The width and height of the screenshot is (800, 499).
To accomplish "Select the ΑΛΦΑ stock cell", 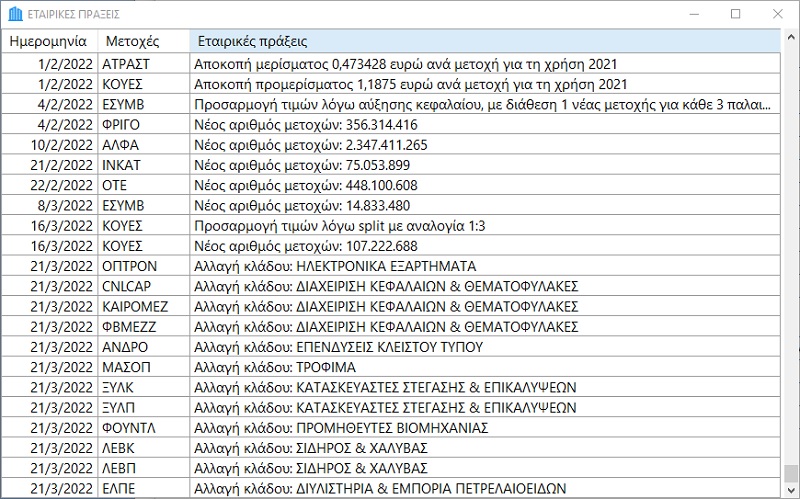I will (x=143, y=145).
